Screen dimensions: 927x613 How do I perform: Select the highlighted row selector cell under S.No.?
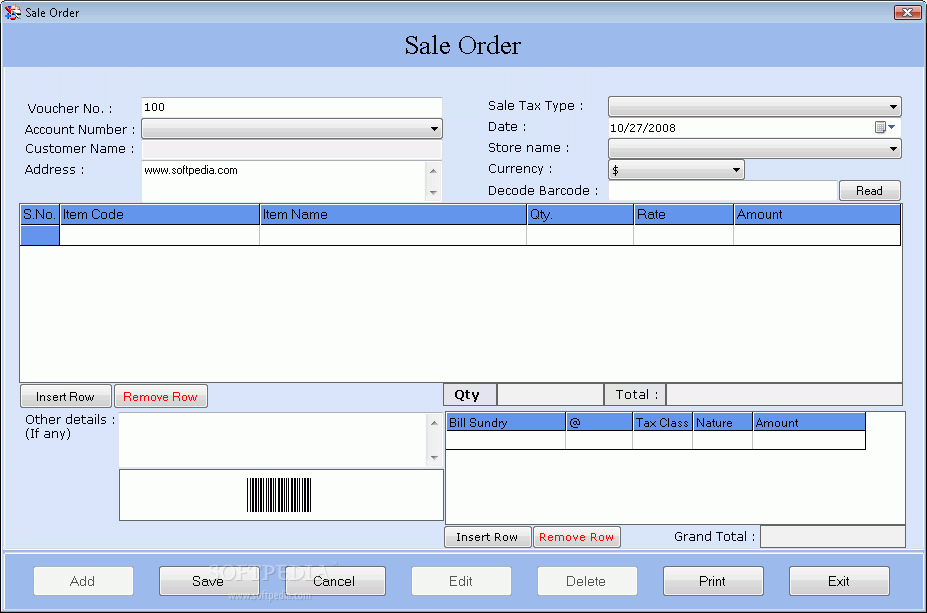pyautogui.click(x=40, y=235)
